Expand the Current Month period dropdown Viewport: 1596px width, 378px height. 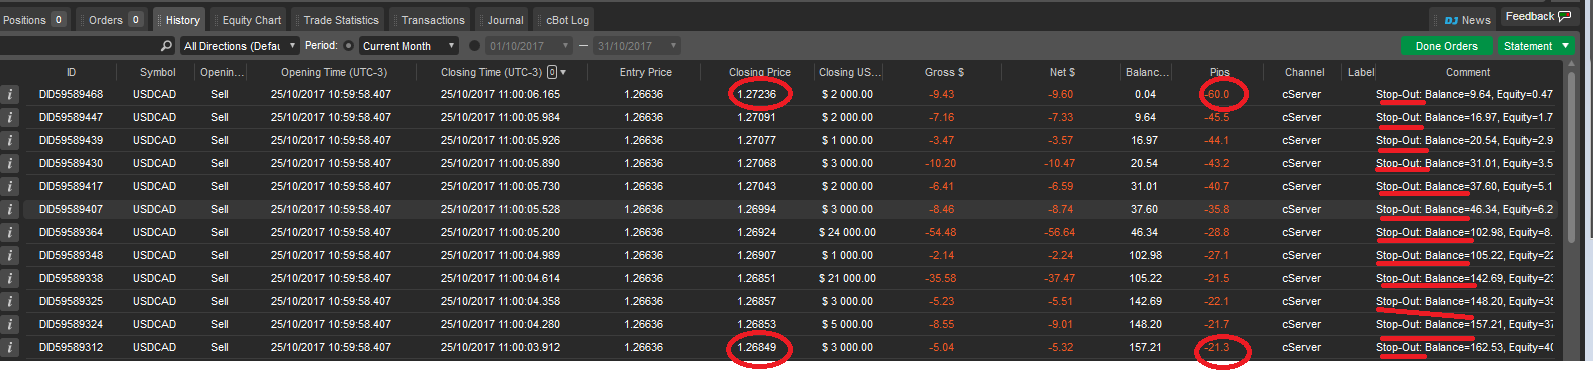(x=408, y=46)
